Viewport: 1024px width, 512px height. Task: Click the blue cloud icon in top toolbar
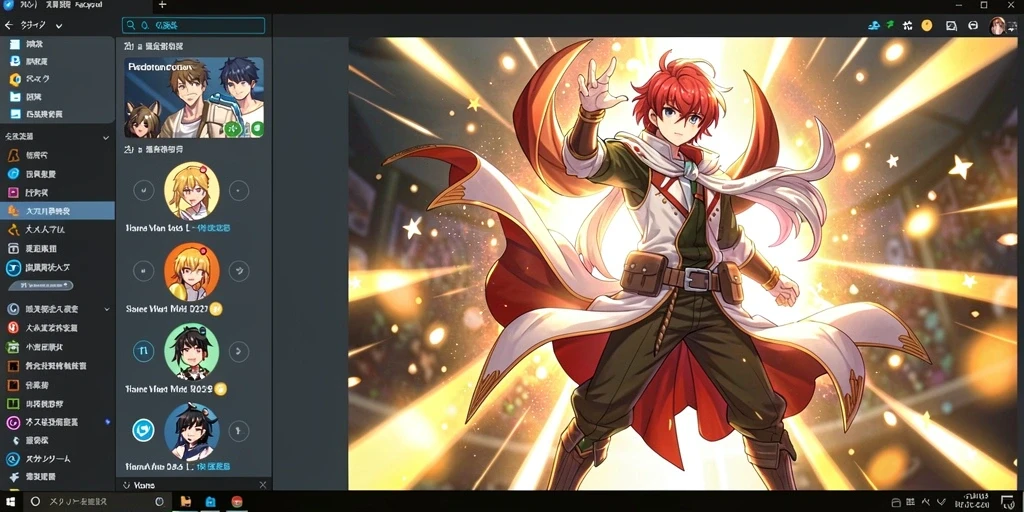click(874, 25)
